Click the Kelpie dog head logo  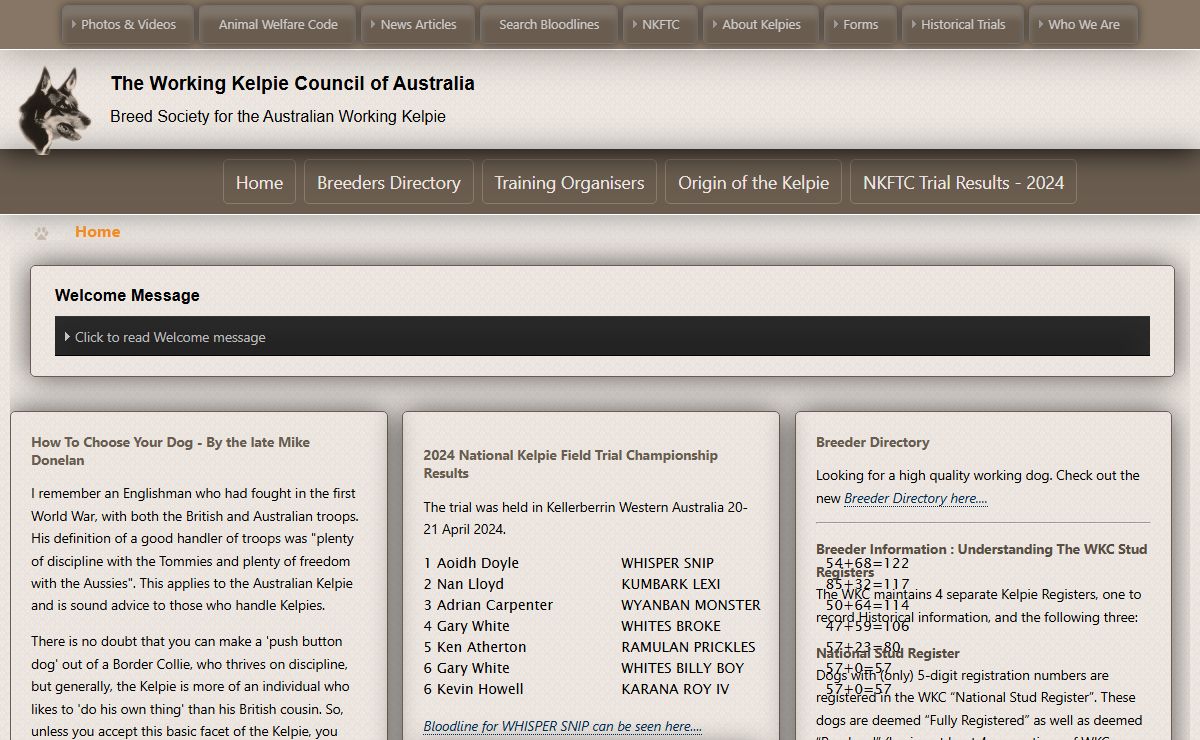pos(55,109)
